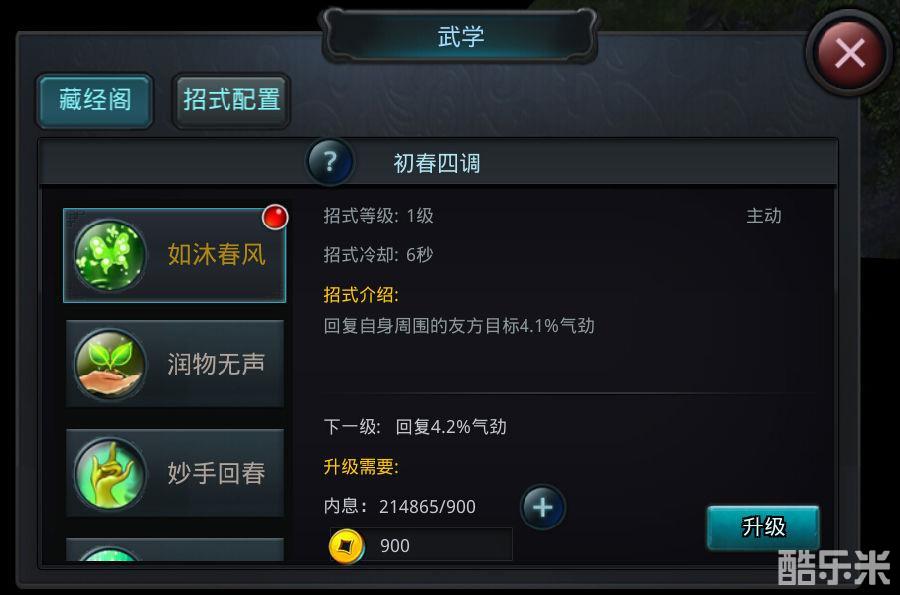Click the question mark help icon
900x595 pixels.
[329, 162]
